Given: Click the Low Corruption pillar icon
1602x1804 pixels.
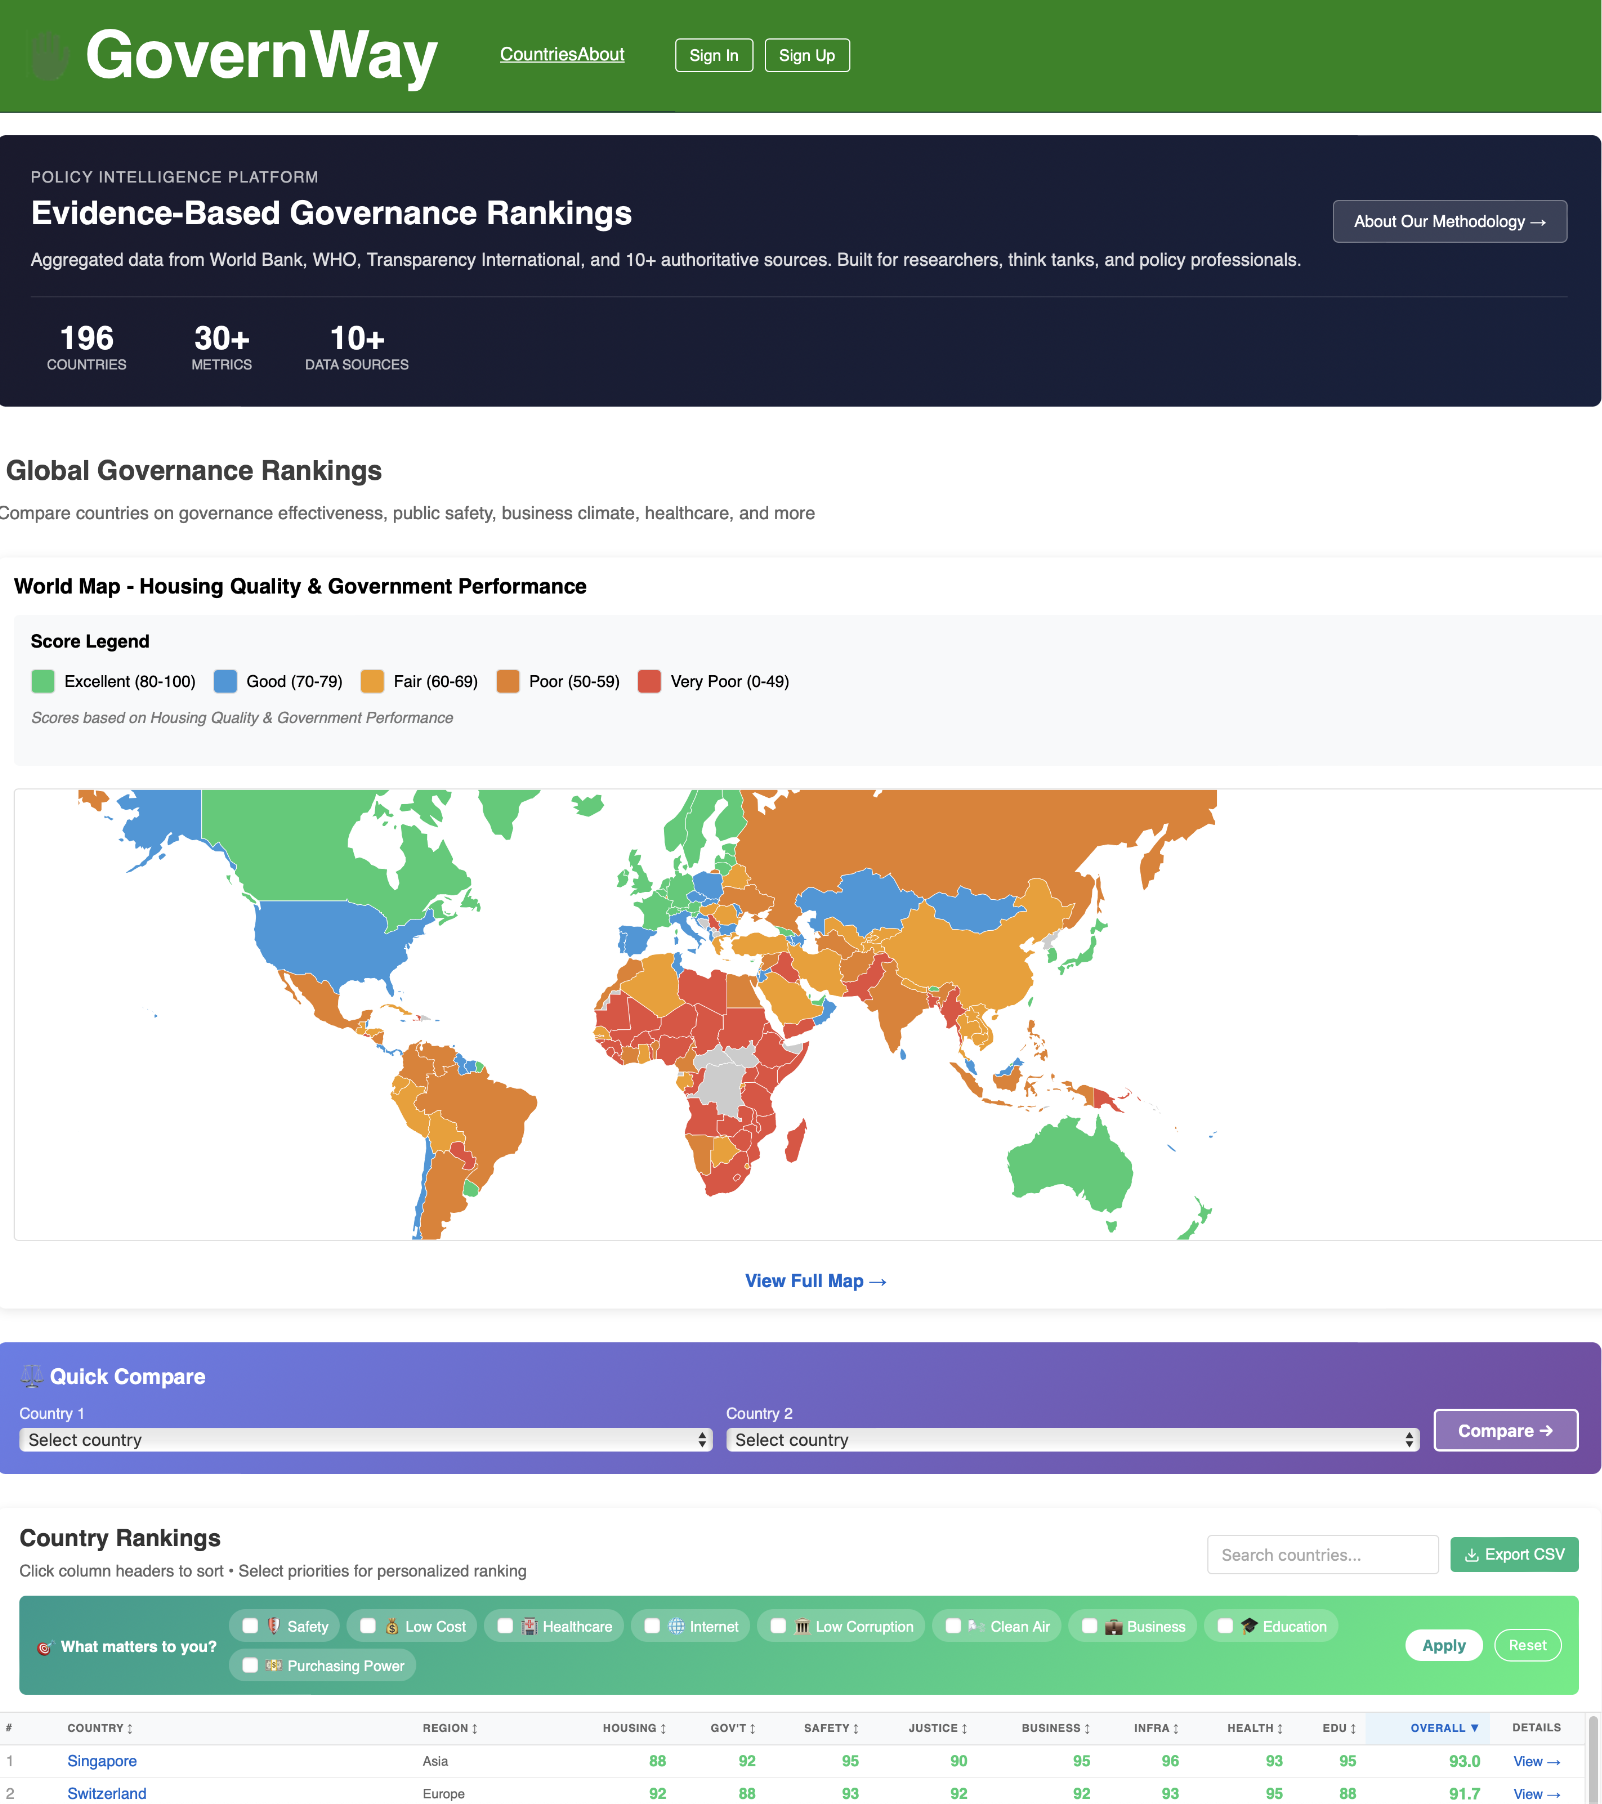Looking at the screenshot, I should (x=805, y=1626).
